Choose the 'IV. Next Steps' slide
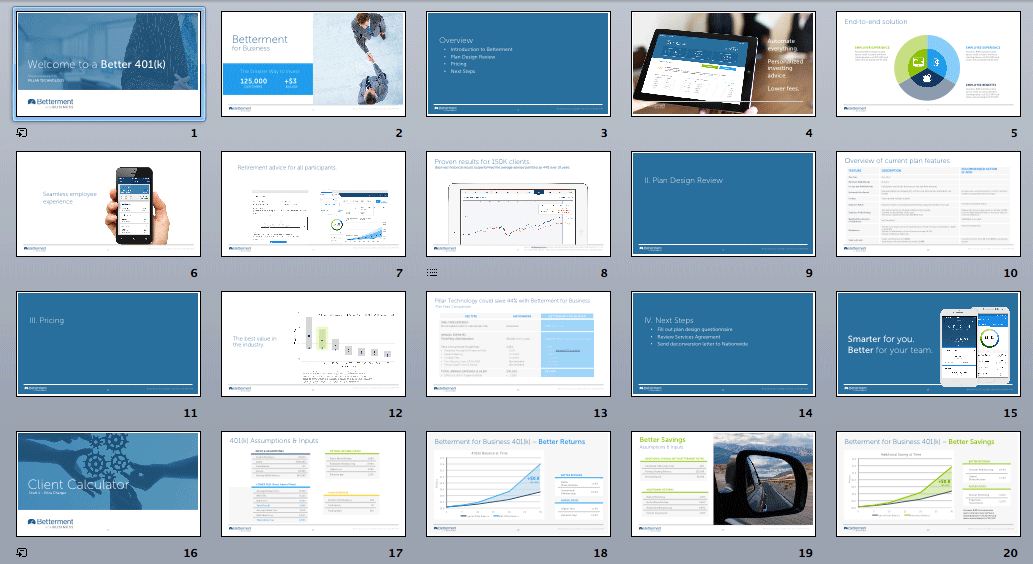Viewport: 1033px width, 564px height. coord(723,344)
